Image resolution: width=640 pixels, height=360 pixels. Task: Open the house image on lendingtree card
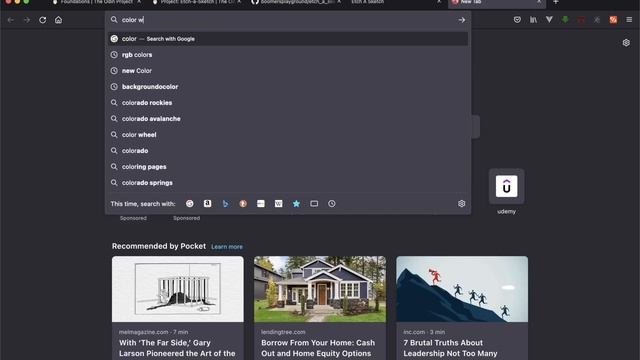[x=320, y=289]
